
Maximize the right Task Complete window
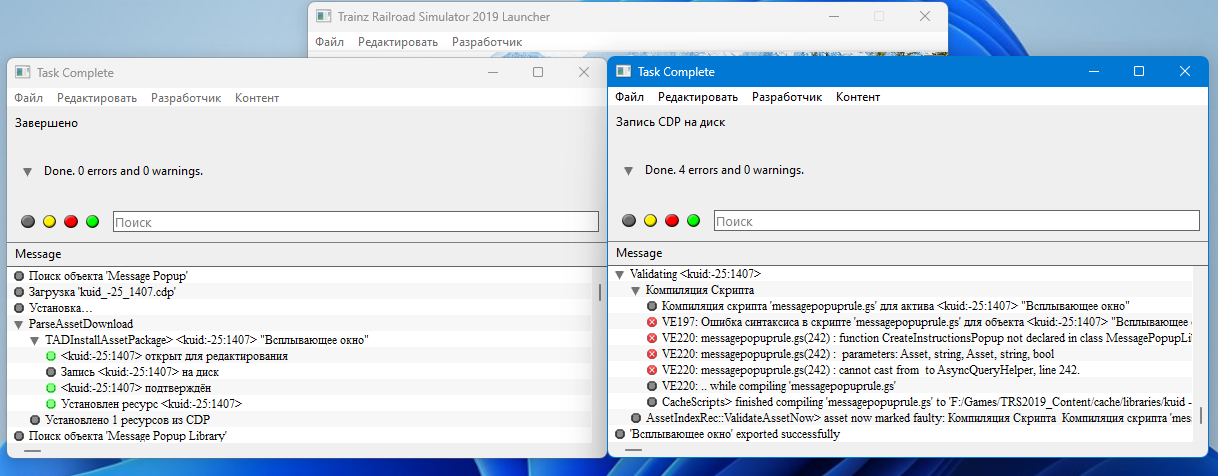(1139, 71)
